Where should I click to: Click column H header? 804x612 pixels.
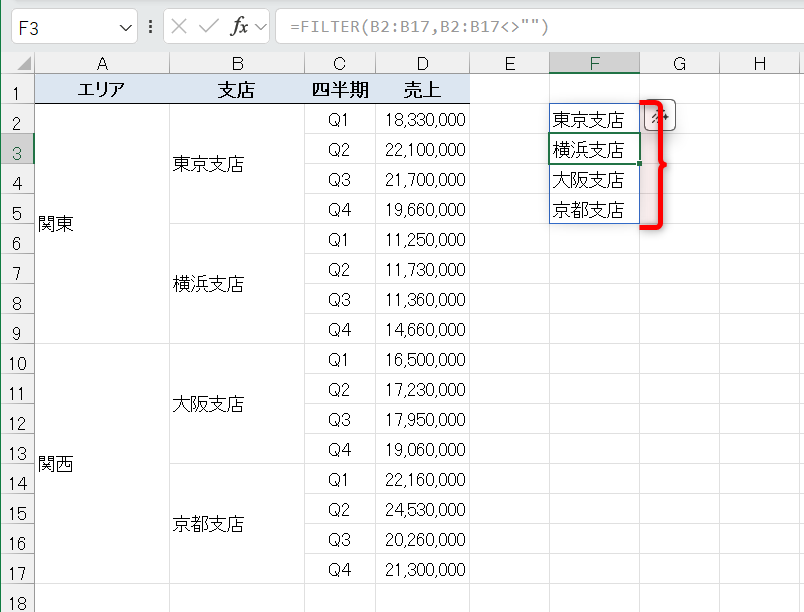click(x=758, y=62)
